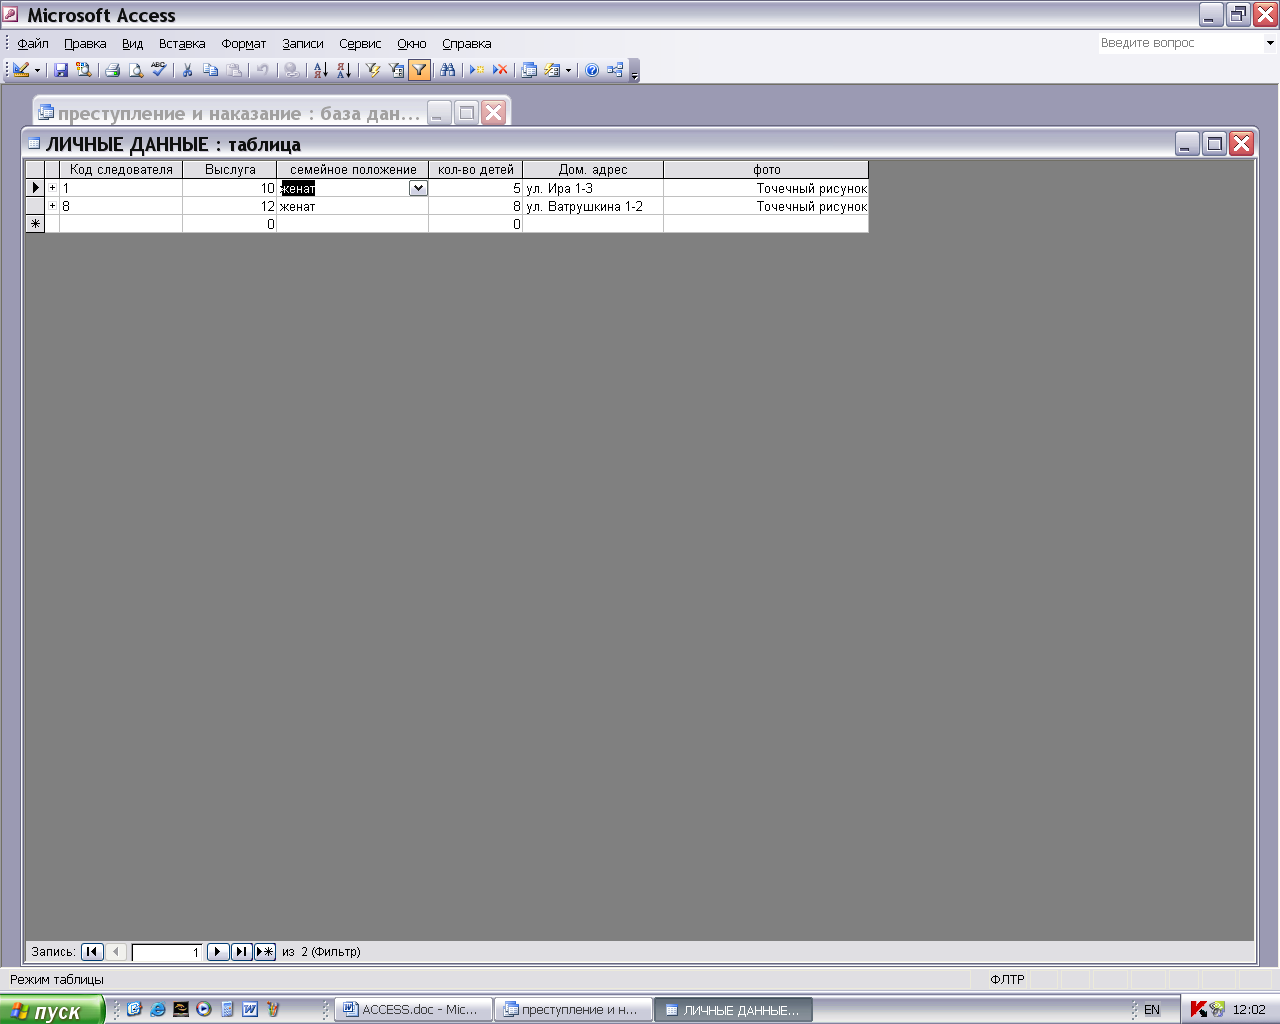Open the Окно menu

412,43
